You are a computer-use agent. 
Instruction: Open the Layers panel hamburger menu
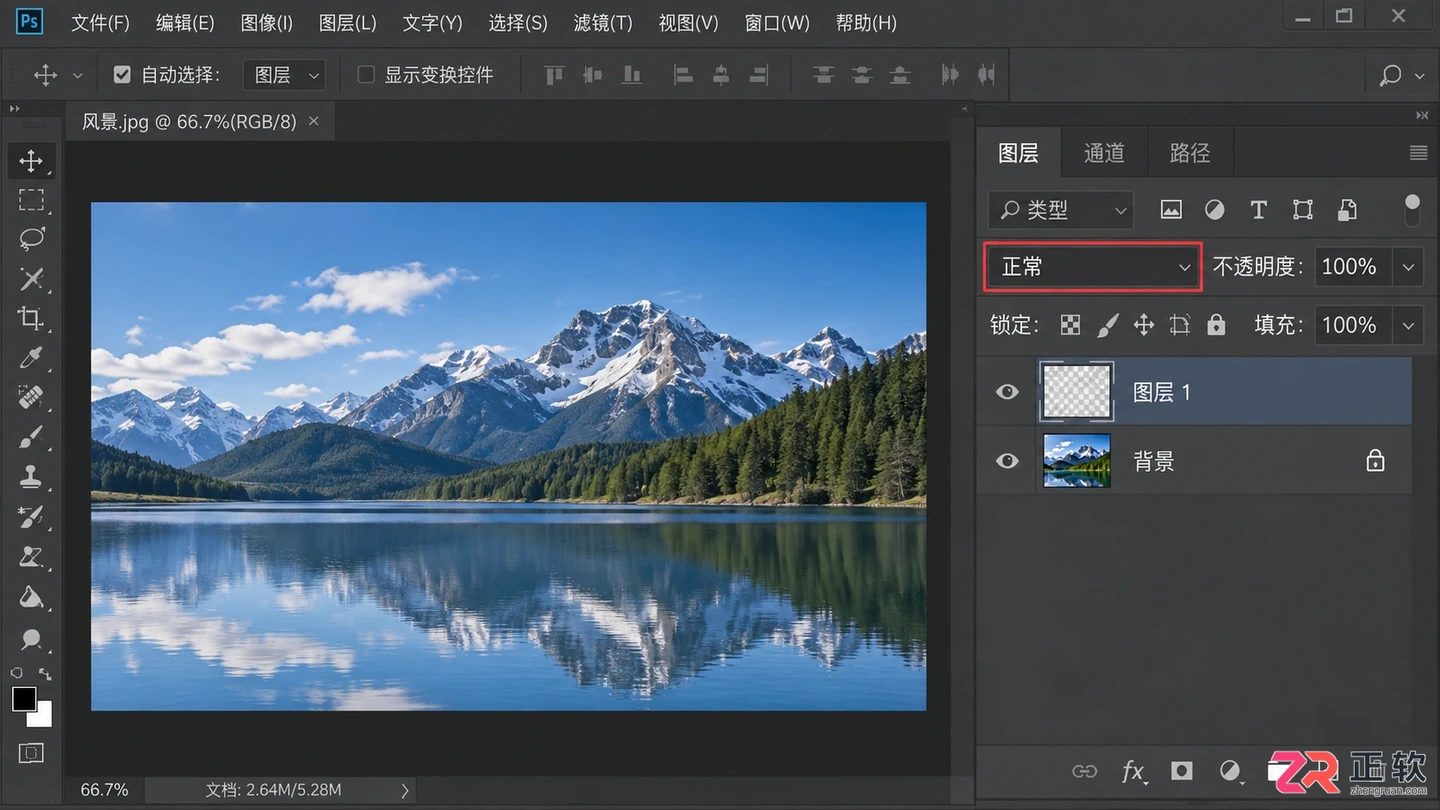click(x=1418, y=153)
